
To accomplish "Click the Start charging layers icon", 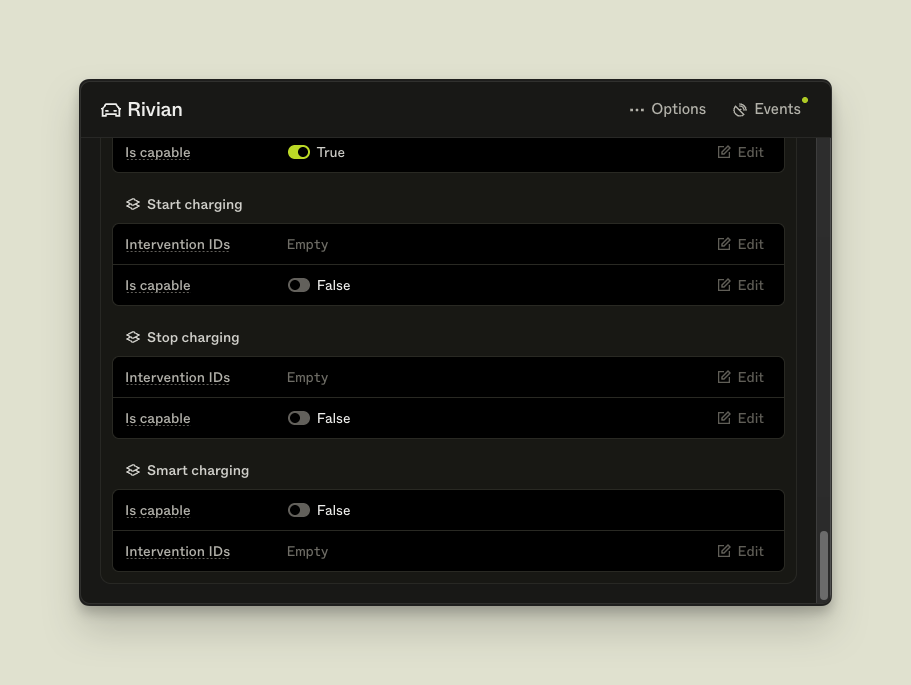I will point(133,204).
